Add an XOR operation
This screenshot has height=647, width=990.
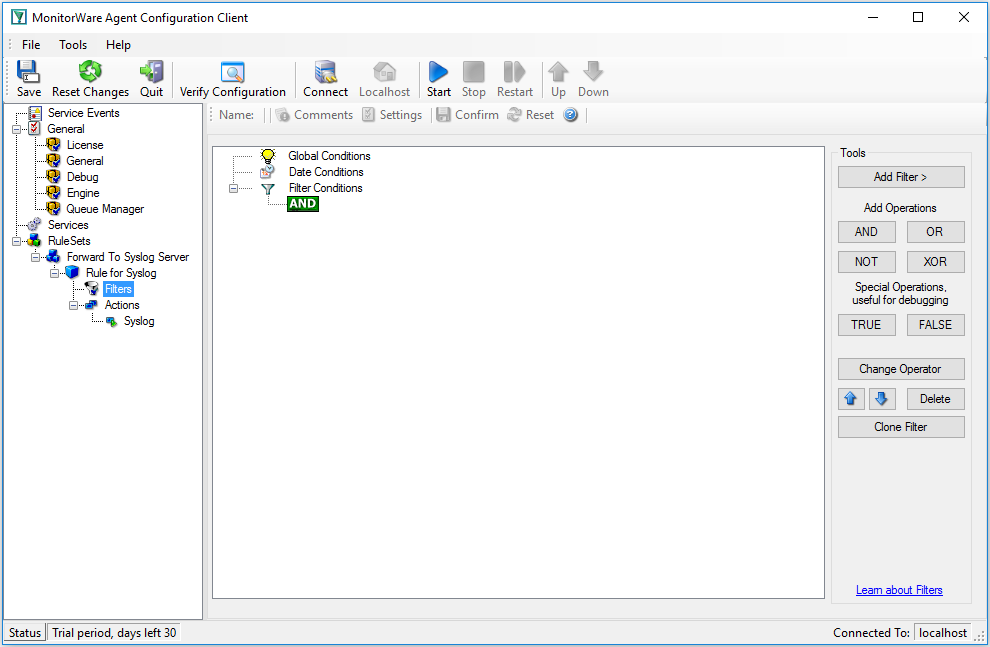935,262
